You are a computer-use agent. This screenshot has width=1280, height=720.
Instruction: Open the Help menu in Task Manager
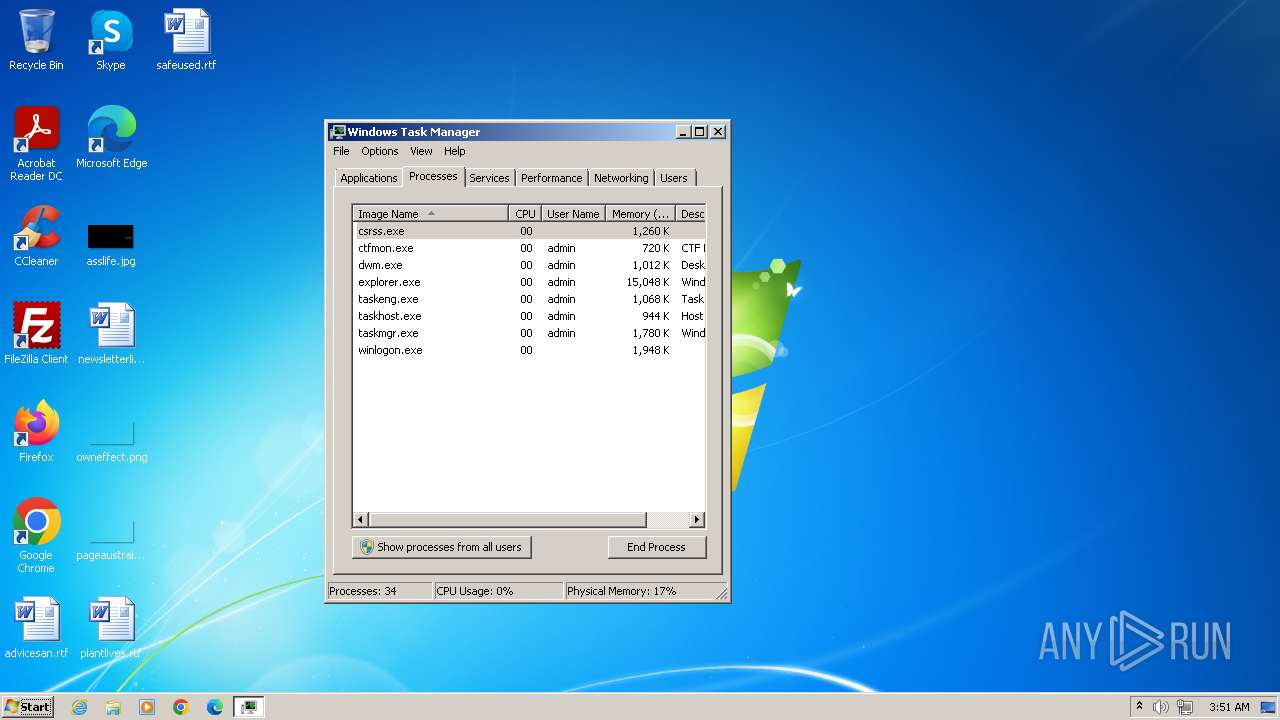pos(455,151)
